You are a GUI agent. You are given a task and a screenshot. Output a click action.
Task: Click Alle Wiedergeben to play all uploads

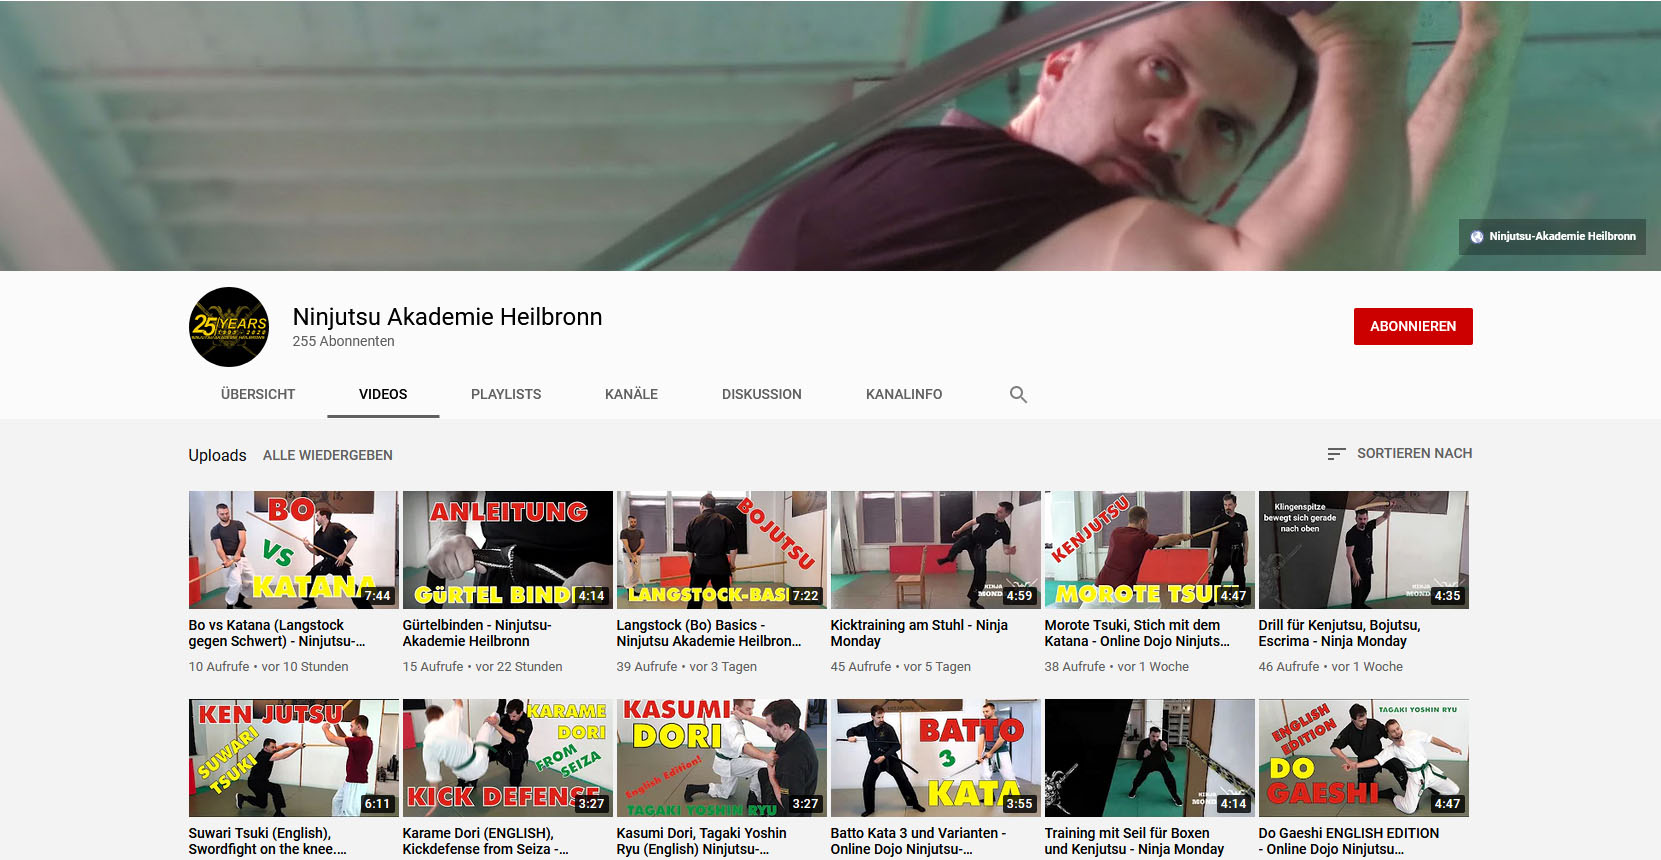pos(328,455)
